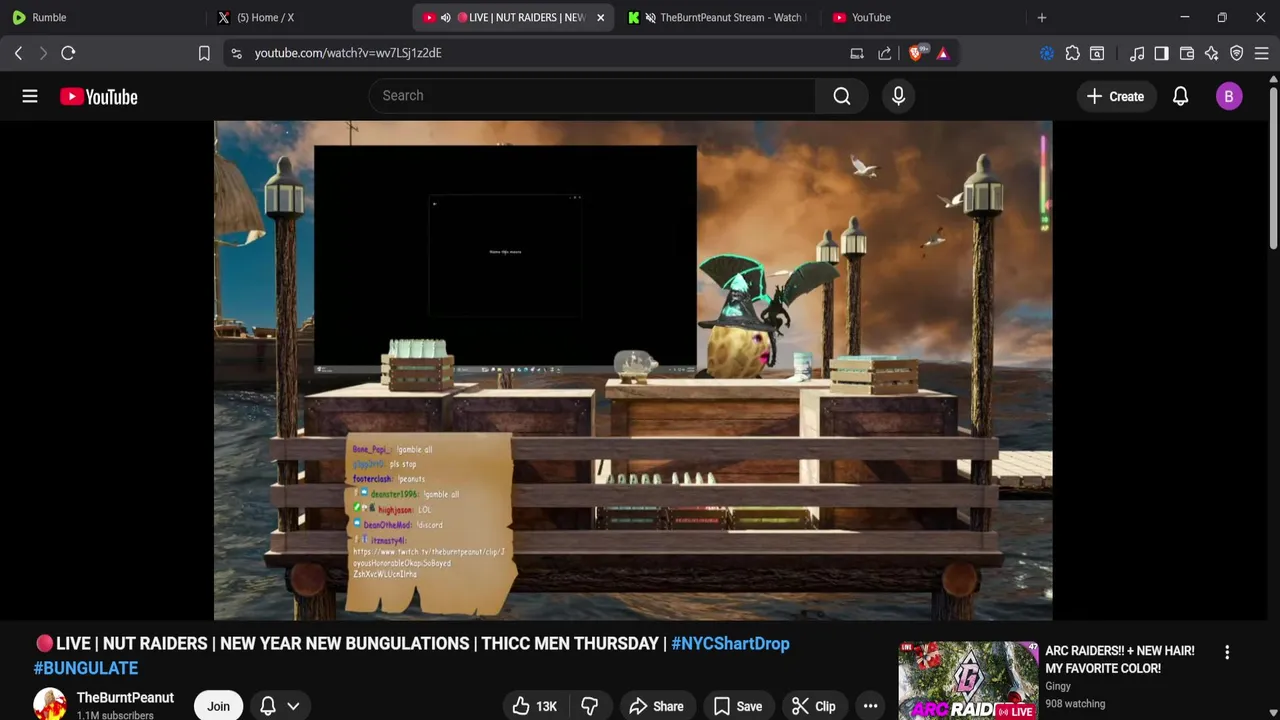Open the ARC RAIDERS live thumbnail
The height and width of the screenshot is (720, 1280).
[x=968, y=680]
